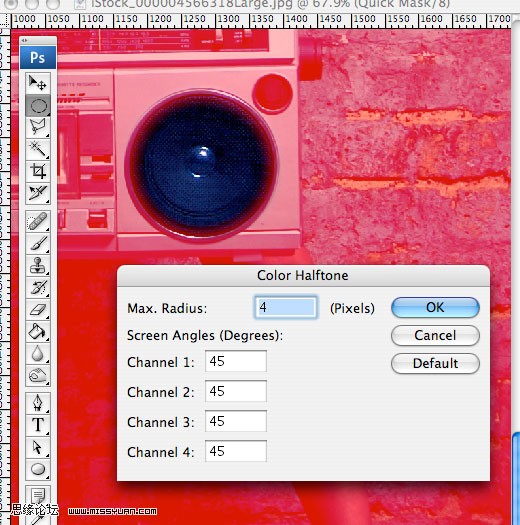Screen dimensions: 520x525
Task: Select the Crop tool
Action: (38, 171)
